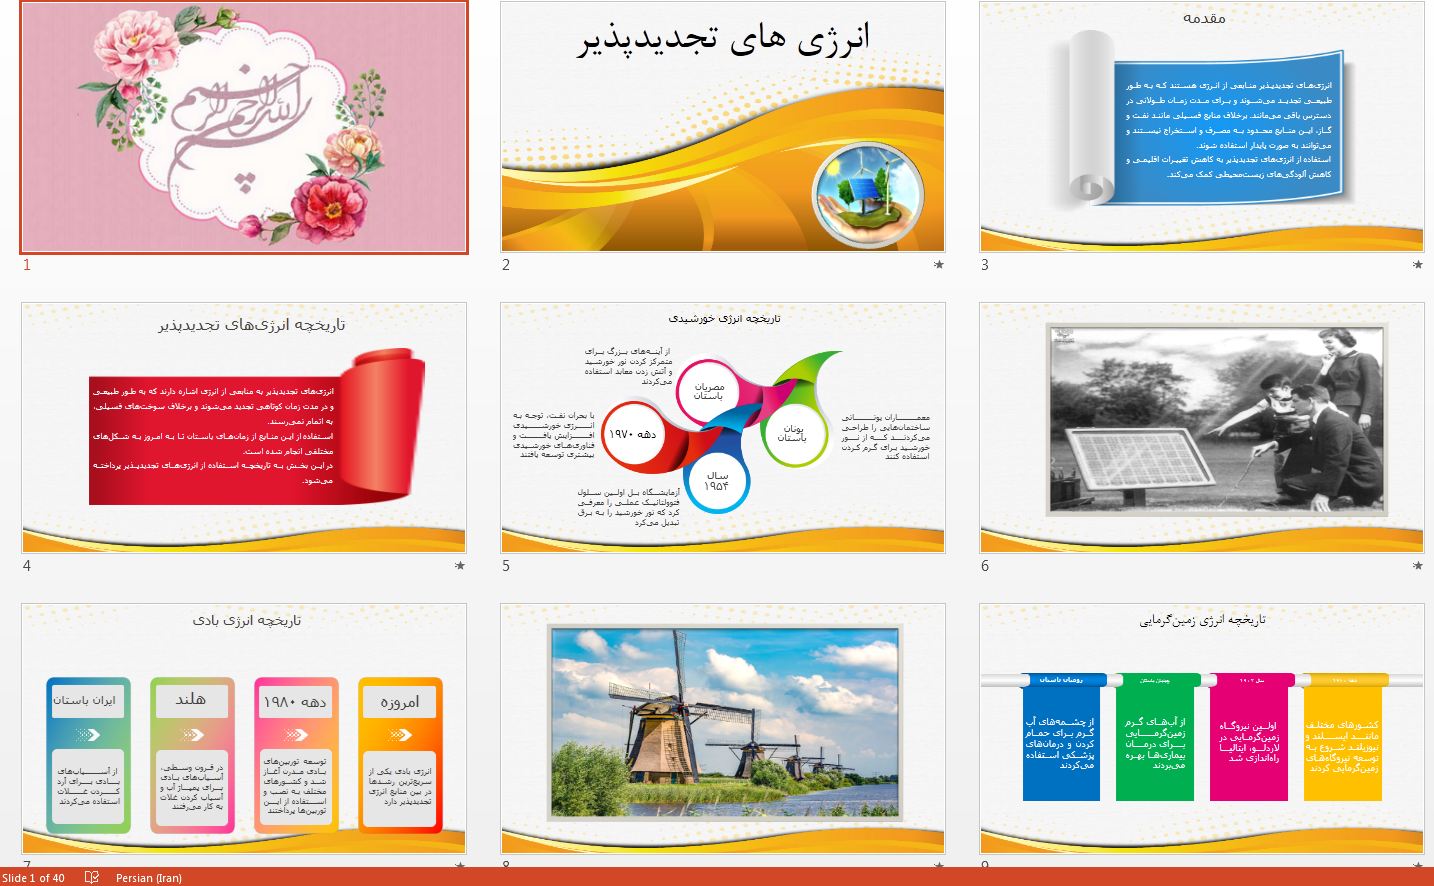
Task: Select the geothermal energy history slide thumbnail
Action: click(x=1200, y=728)
